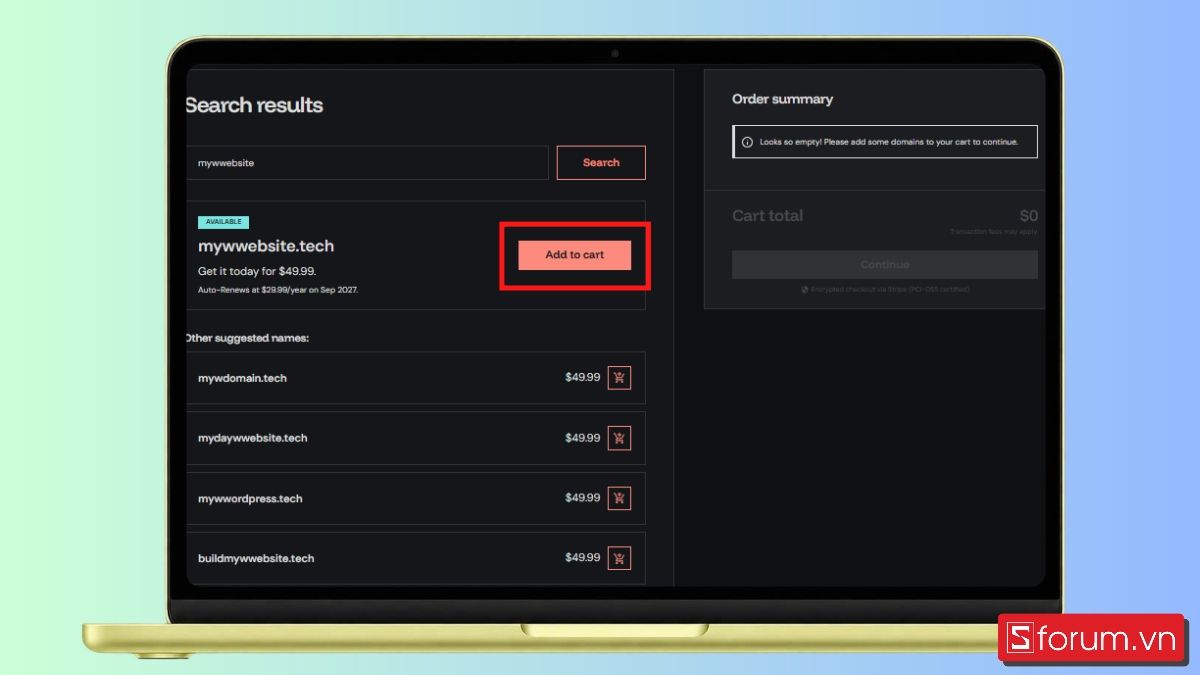Select the mywwordpress.tech suggestion name
Screen dimensions: 1200x675
point(250,498)
